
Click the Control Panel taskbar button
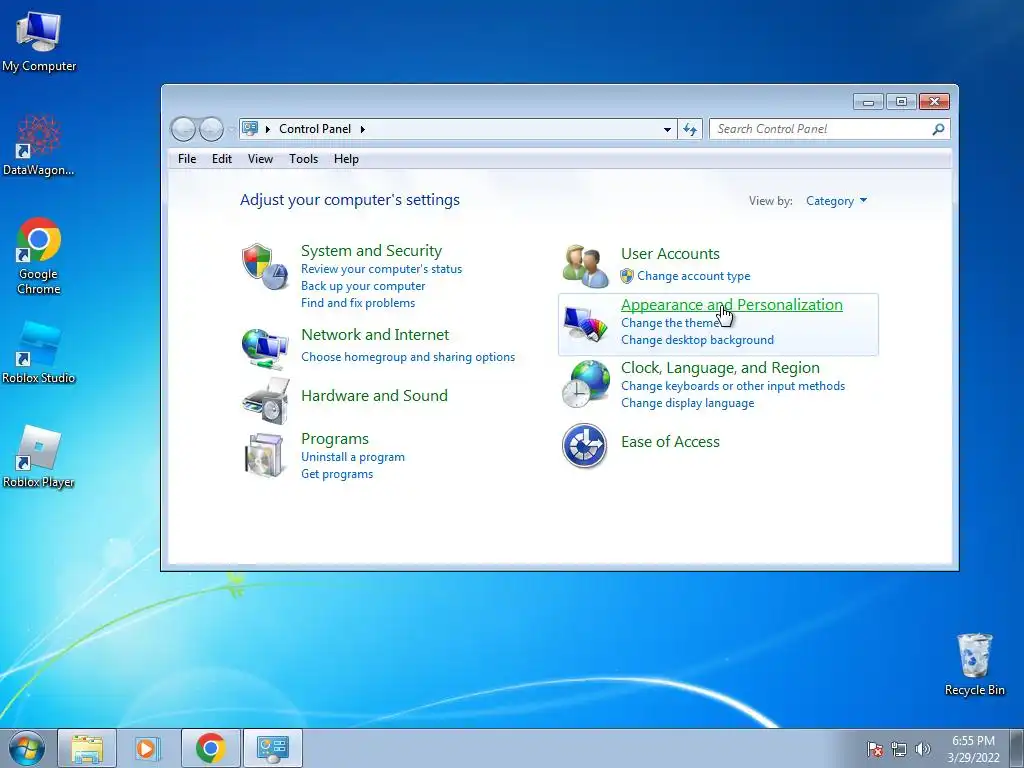pyautogui.click(x=272, y=748)
